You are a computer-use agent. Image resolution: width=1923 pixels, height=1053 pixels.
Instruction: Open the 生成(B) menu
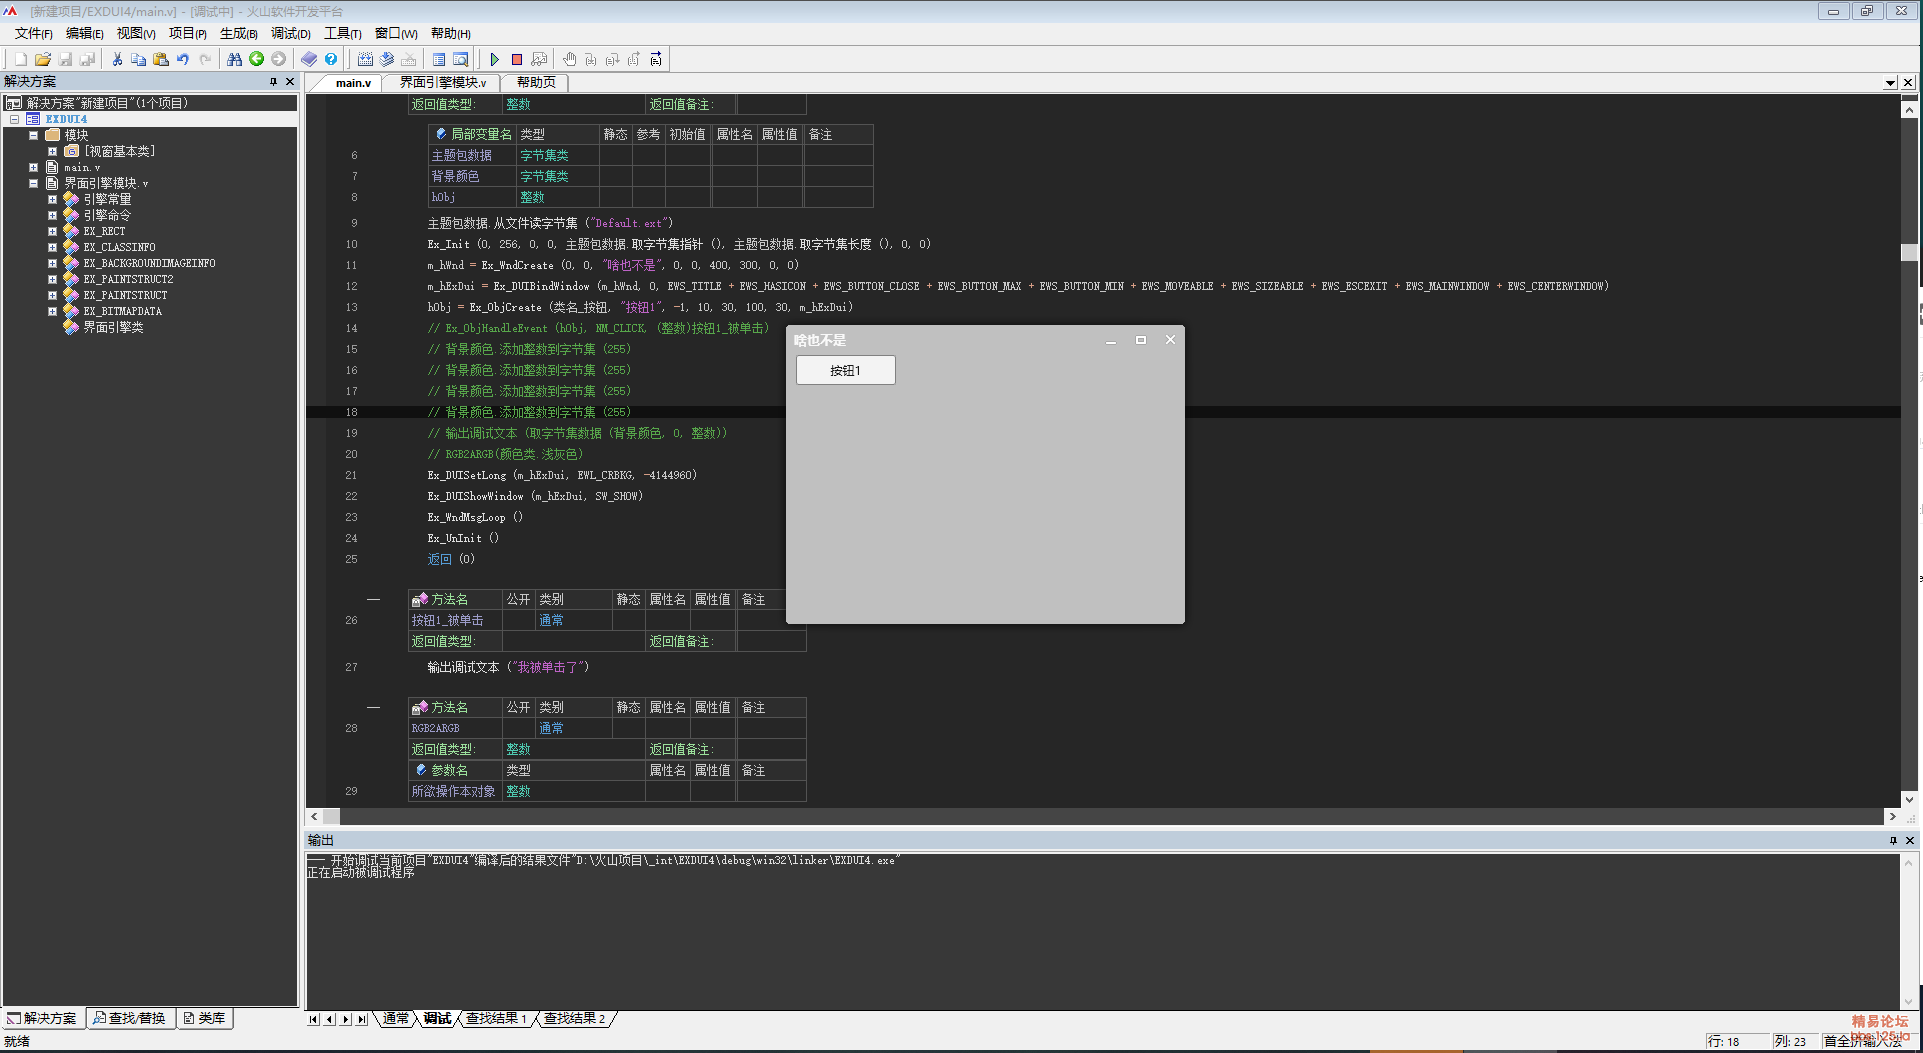[238, 33]
